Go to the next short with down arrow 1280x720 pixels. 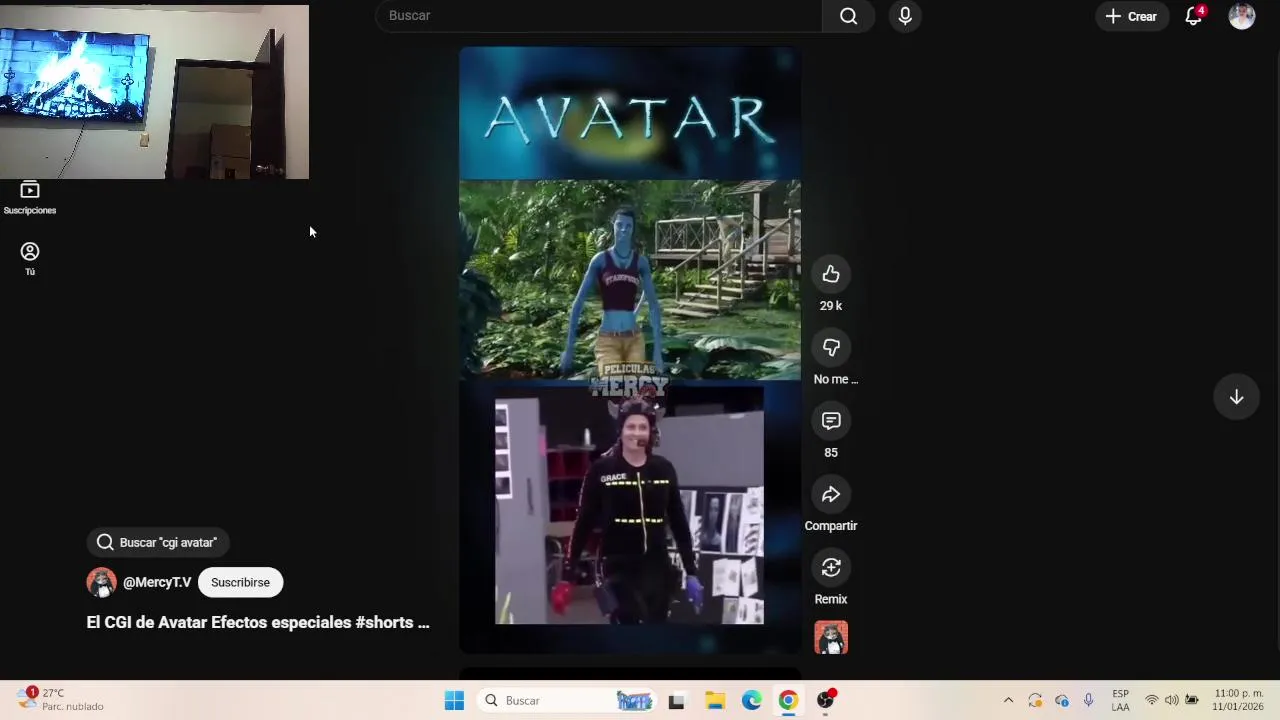point(1237,397)
